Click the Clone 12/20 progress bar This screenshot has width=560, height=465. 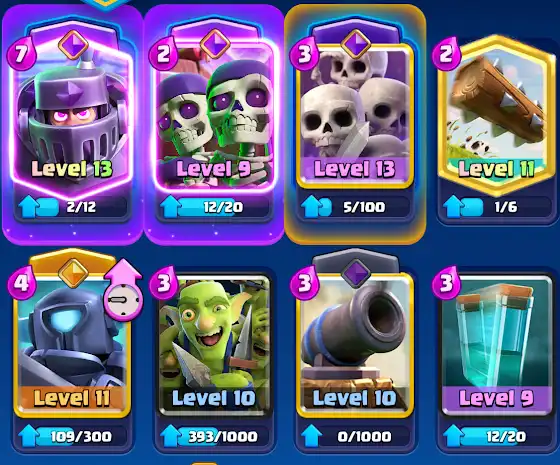496,436
